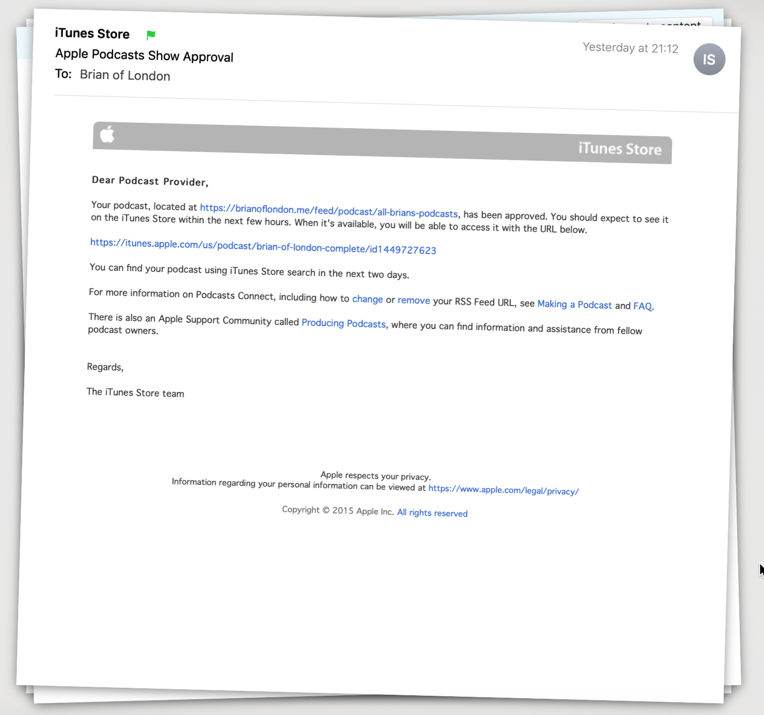Click 'Copyright © 2015 Apple Inc.' text
764x715 pixels.
pyautogui.click(x=338, y=510)
